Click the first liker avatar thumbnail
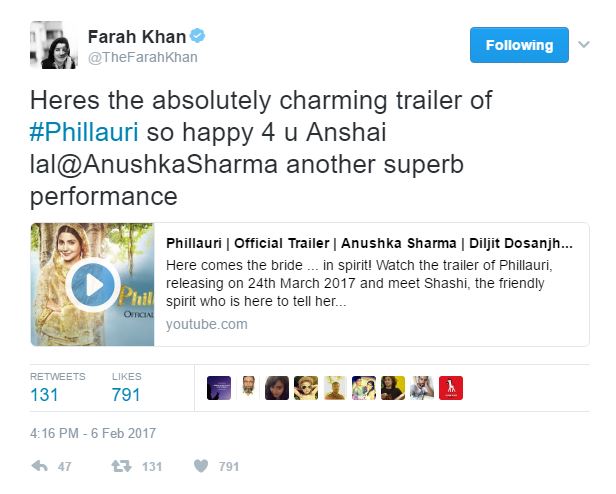Screen dimensions: 616x494 point(219,388)
